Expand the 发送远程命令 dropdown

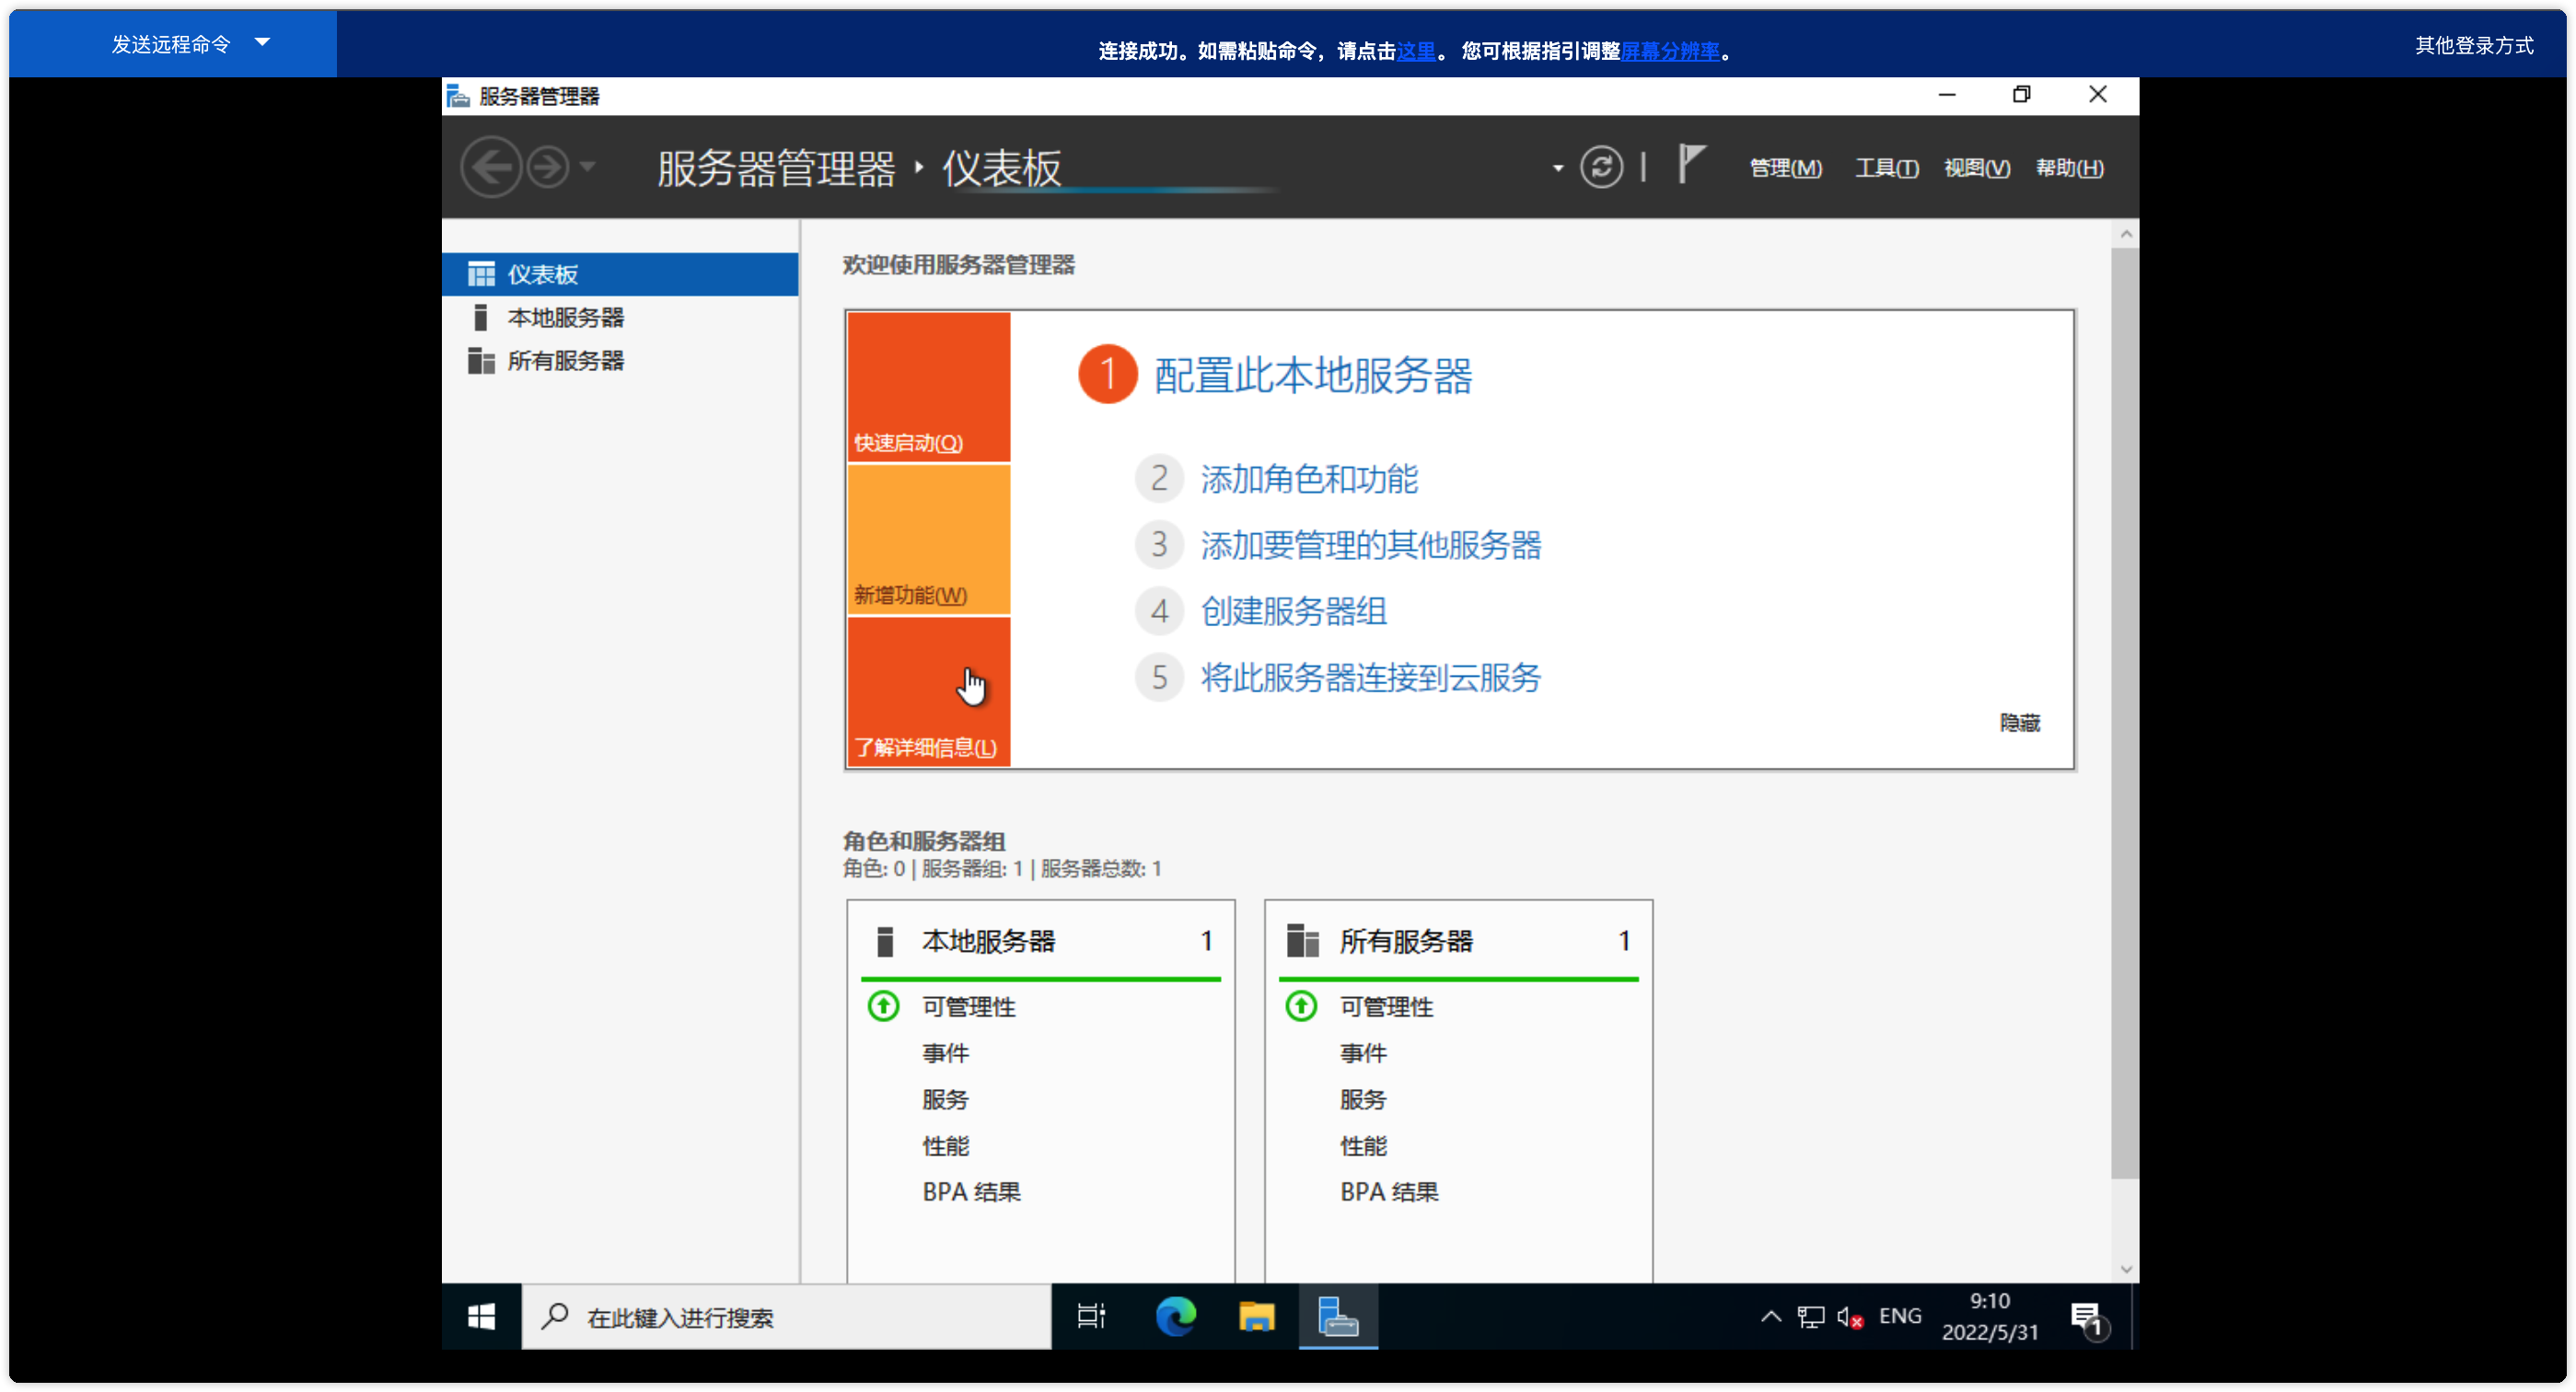click(x=262, y=42)
